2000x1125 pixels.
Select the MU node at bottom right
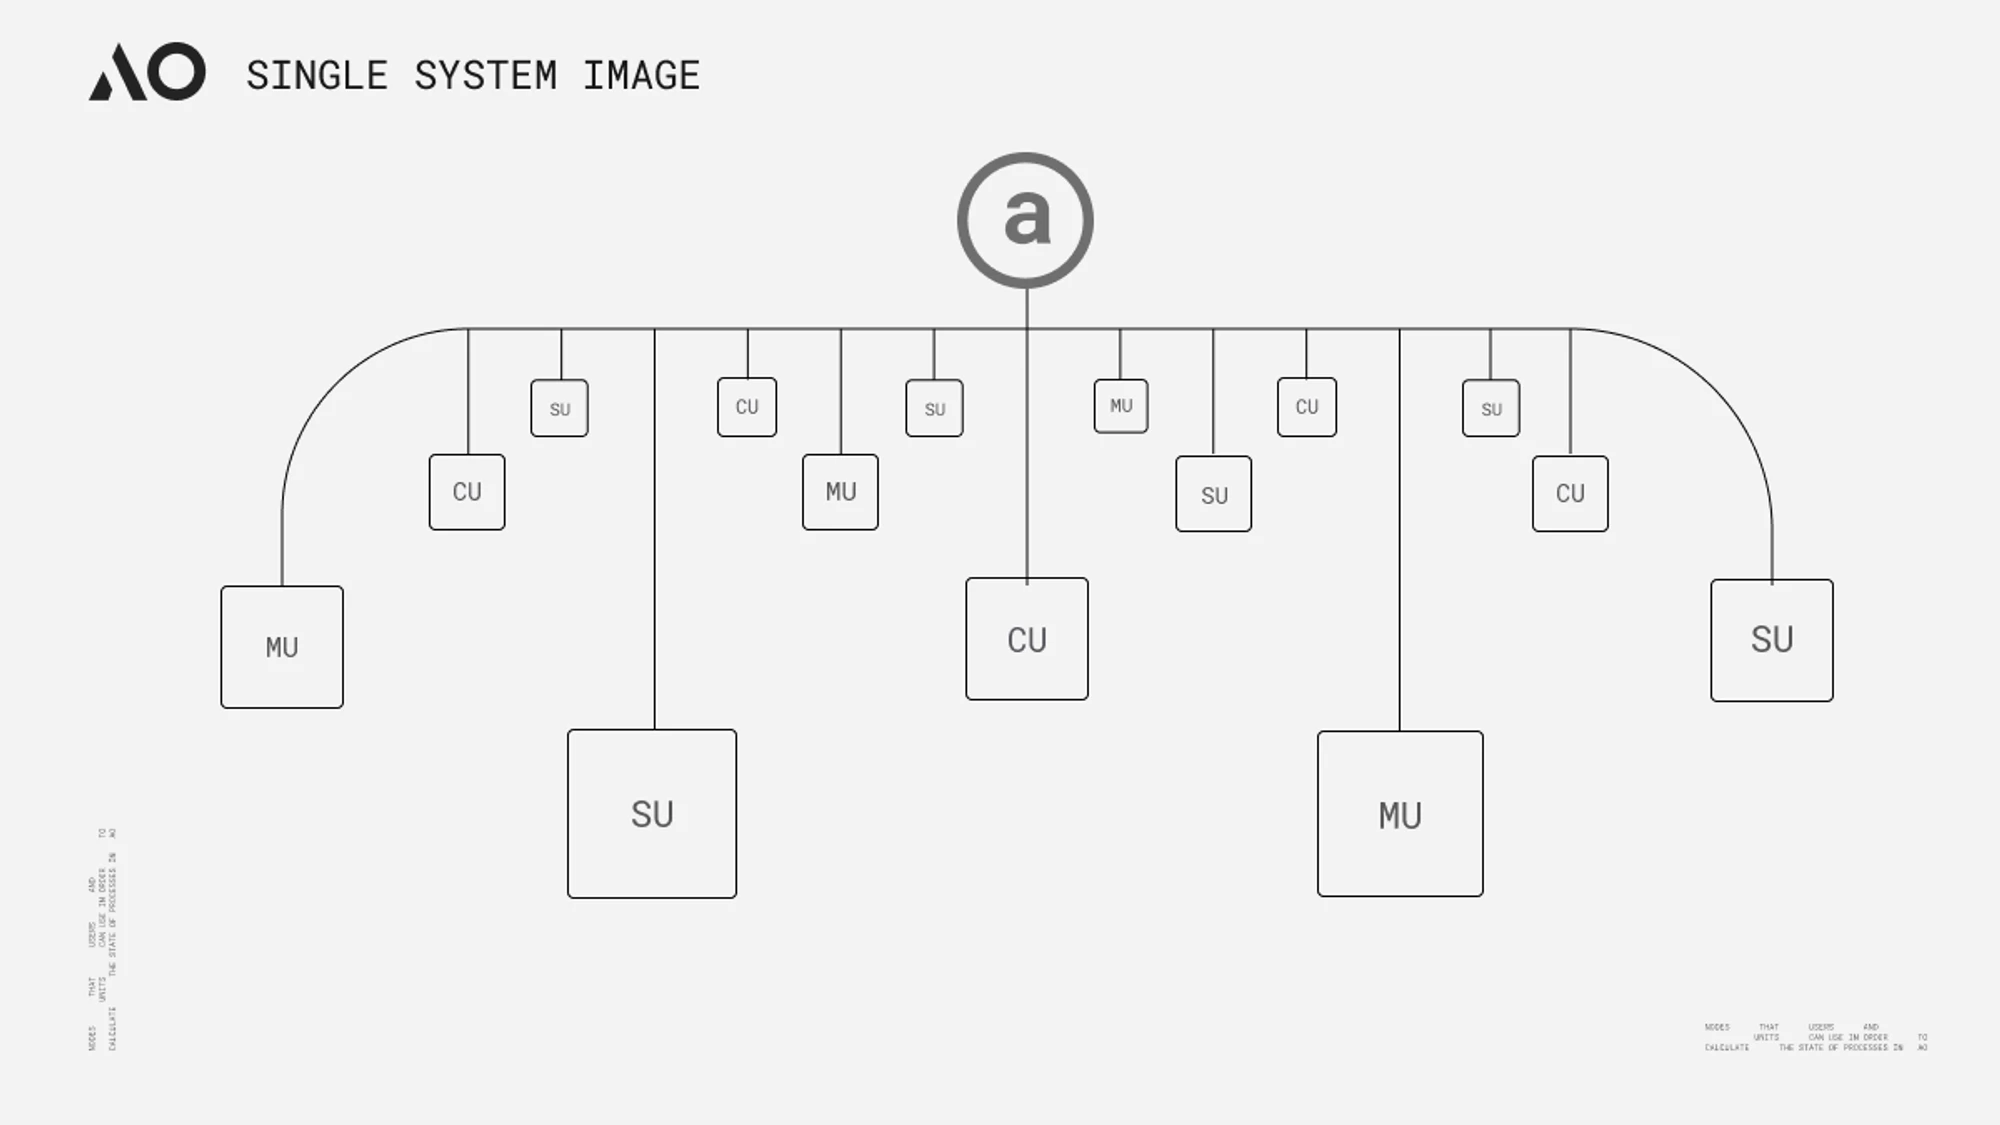1400,813
